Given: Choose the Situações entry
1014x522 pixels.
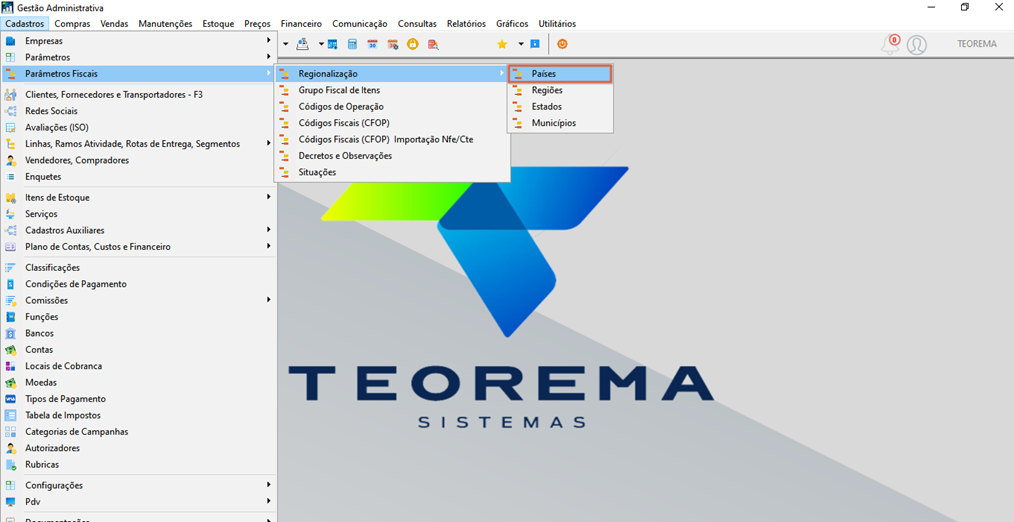Looking at the screenshot, I should click(x=393, y=172).
